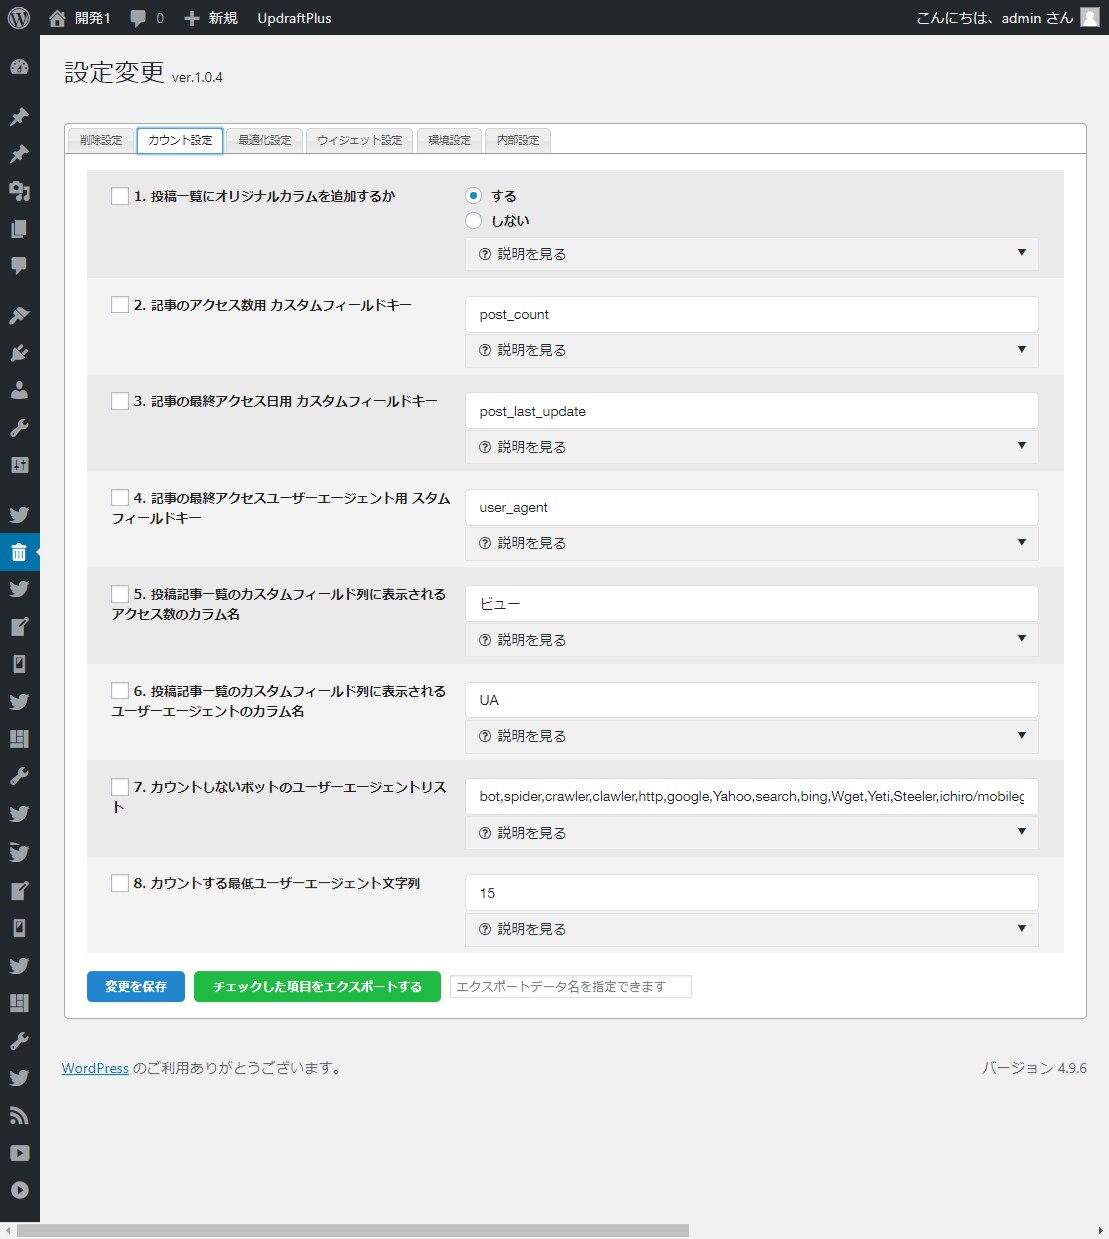This screenshot has height=1239, width=1109.
Task: Open the ウィジェット設定 tab
Action: point(359,140)
